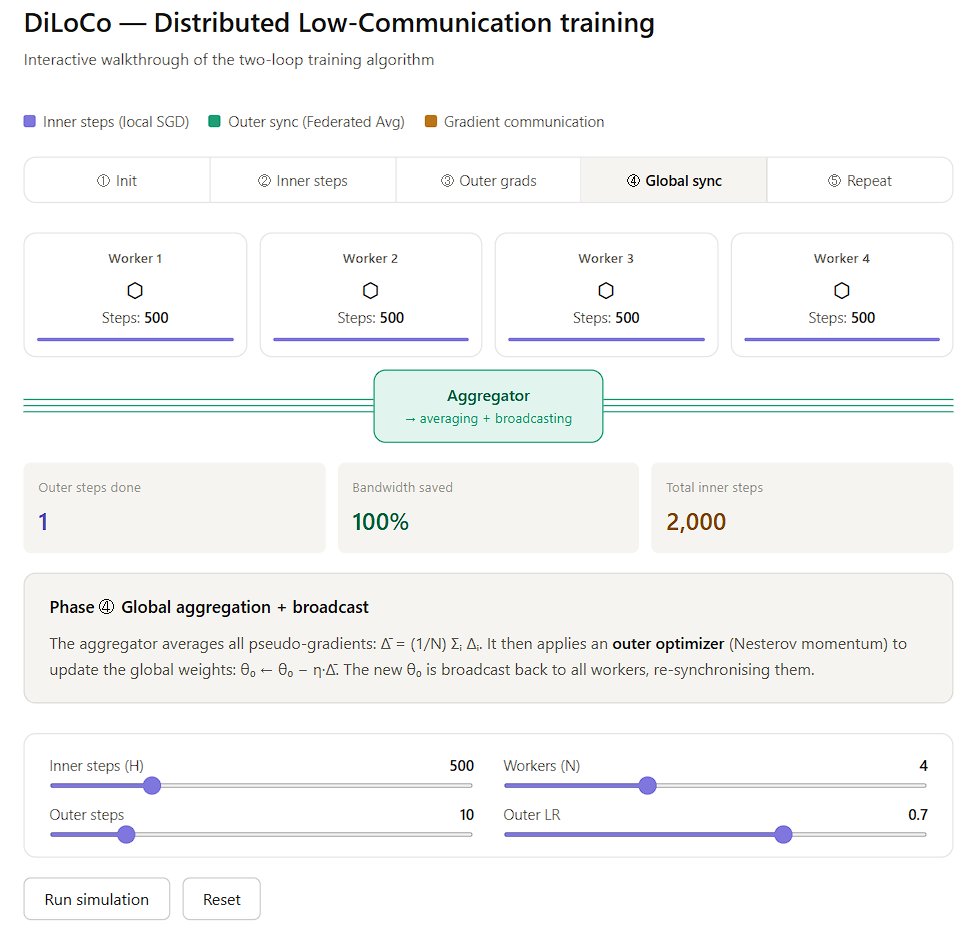
Task: Click the 'Outer LR' slider label
Action: click(x=532, y=815)
